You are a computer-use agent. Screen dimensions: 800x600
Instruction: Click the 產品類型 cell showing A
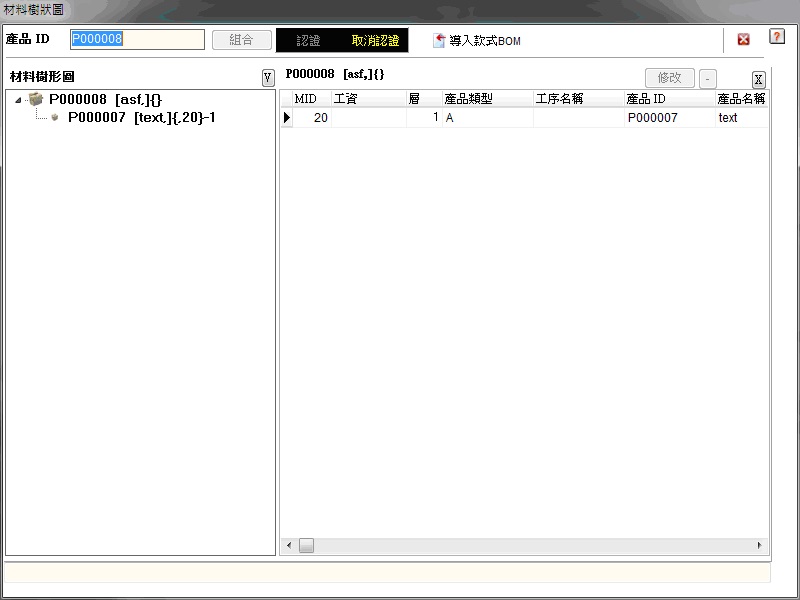pyautogui.click(x=488, y=117)
